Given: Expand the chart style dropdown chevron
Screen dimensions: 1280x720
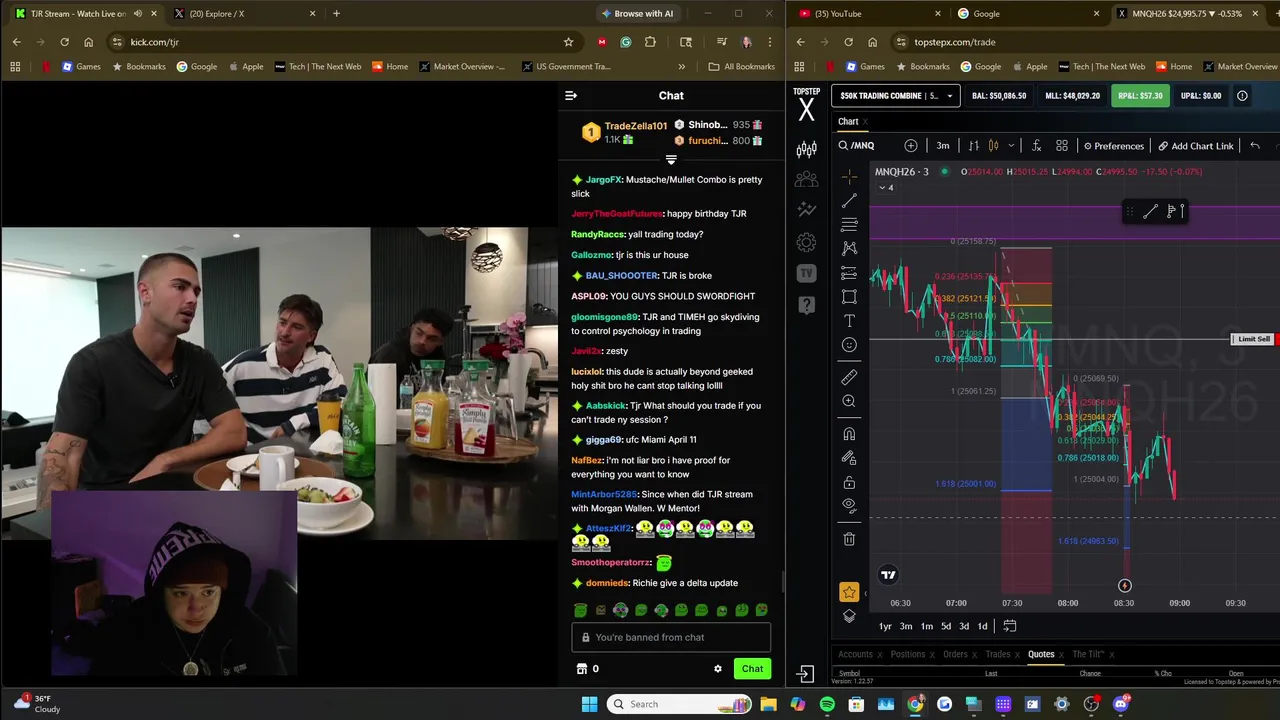Looking at the screenshot, I should [x=1010, y=146].
